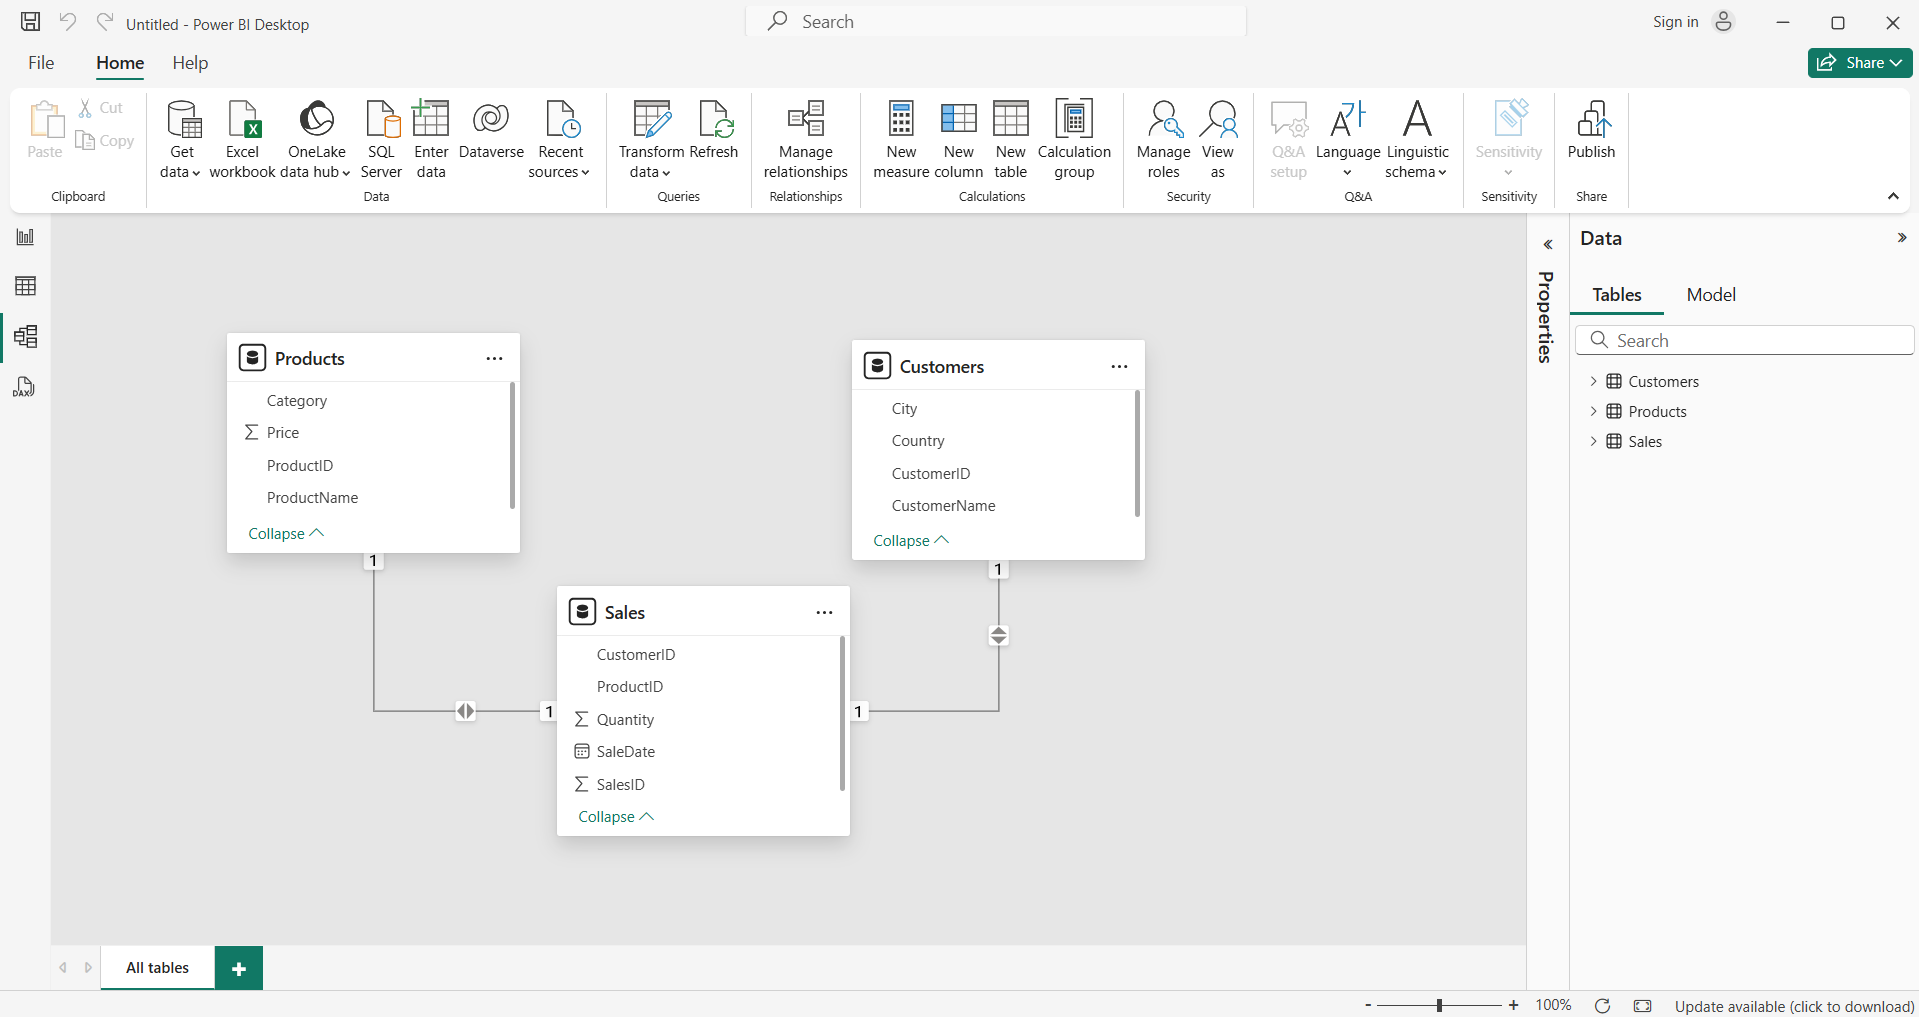
Task: Add a new layout tab
Action: coord(239,968)
